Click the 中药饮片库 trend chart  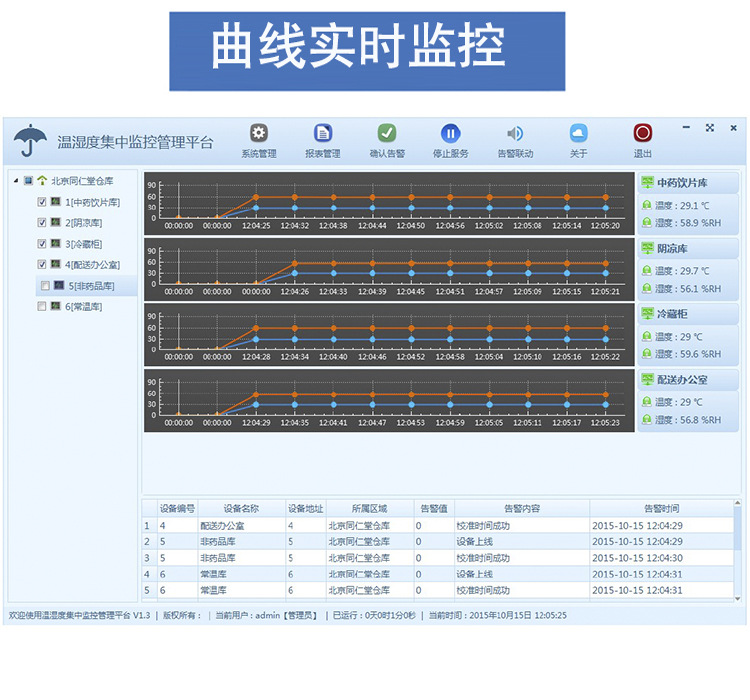click(x=389, y=203)
